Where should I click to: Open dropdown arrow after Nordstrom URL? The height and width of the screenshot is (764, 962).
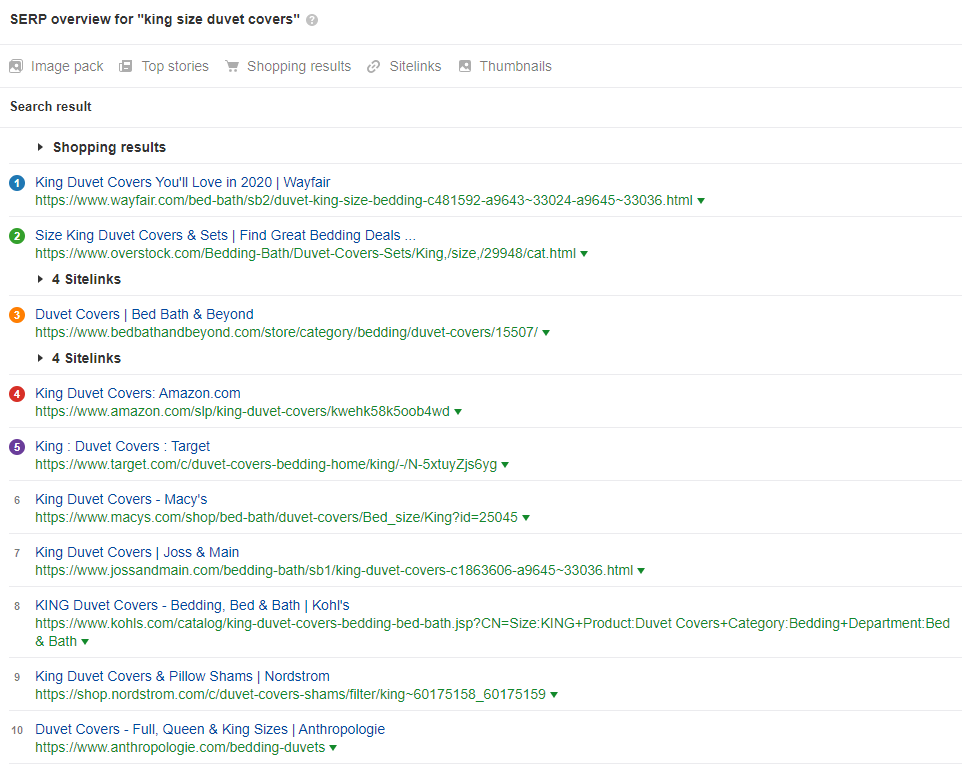tap(554, 695)
